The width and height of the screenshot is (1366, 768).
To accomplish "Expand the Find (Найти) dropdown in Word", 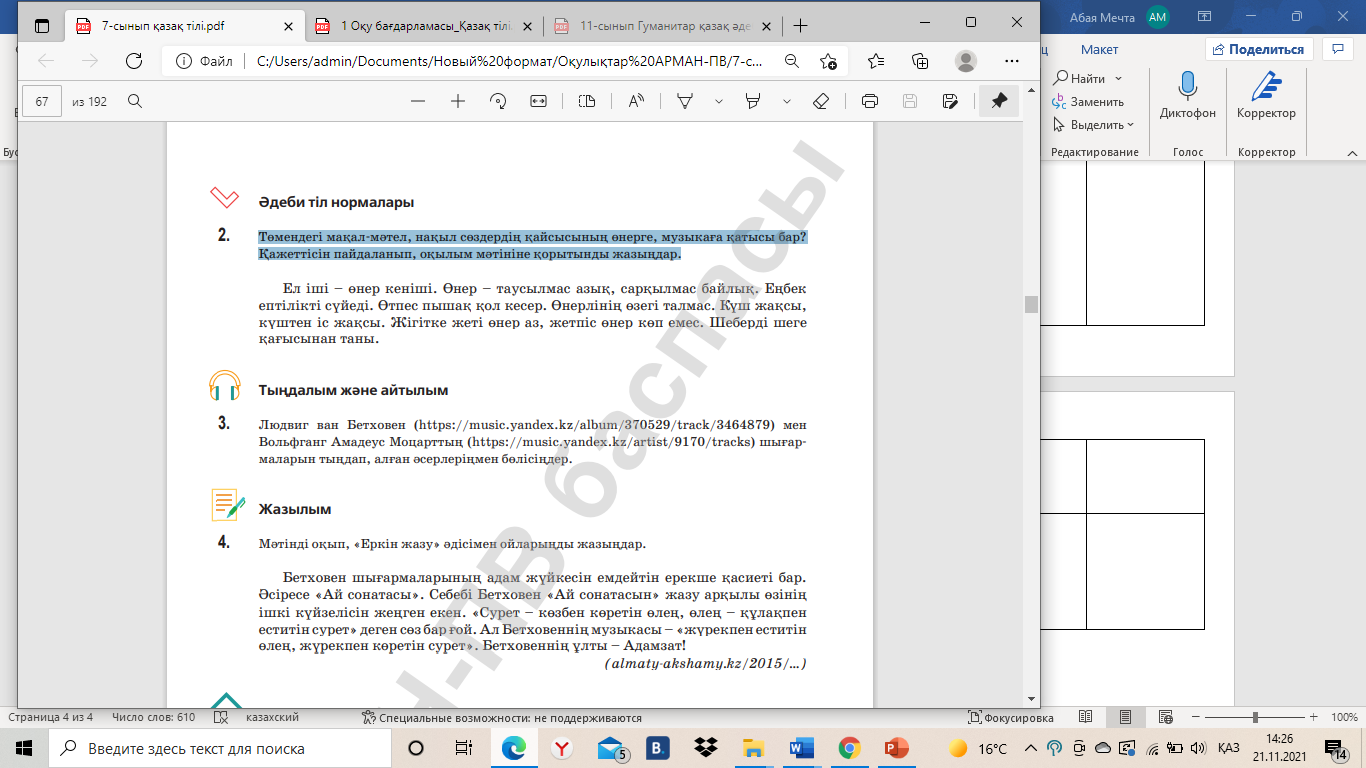I will (1119, 78).
